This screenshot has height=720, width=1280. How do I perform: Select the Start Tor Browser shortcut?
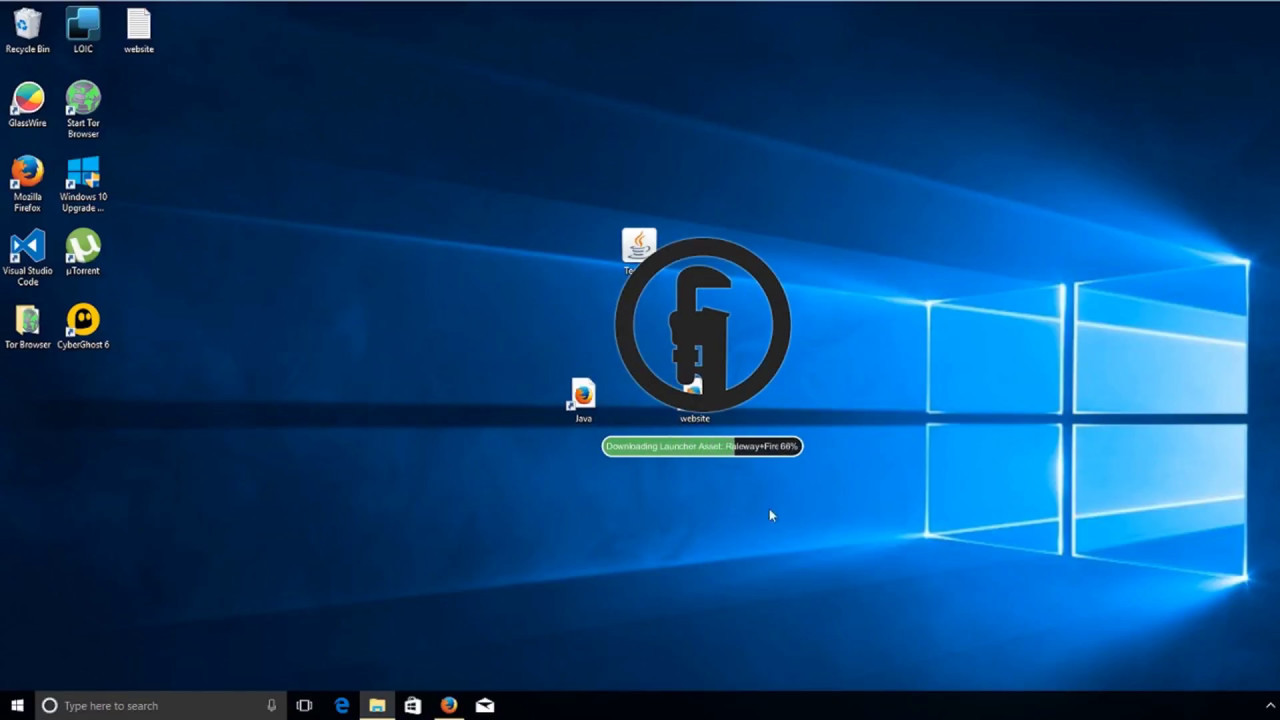point(83,99)
